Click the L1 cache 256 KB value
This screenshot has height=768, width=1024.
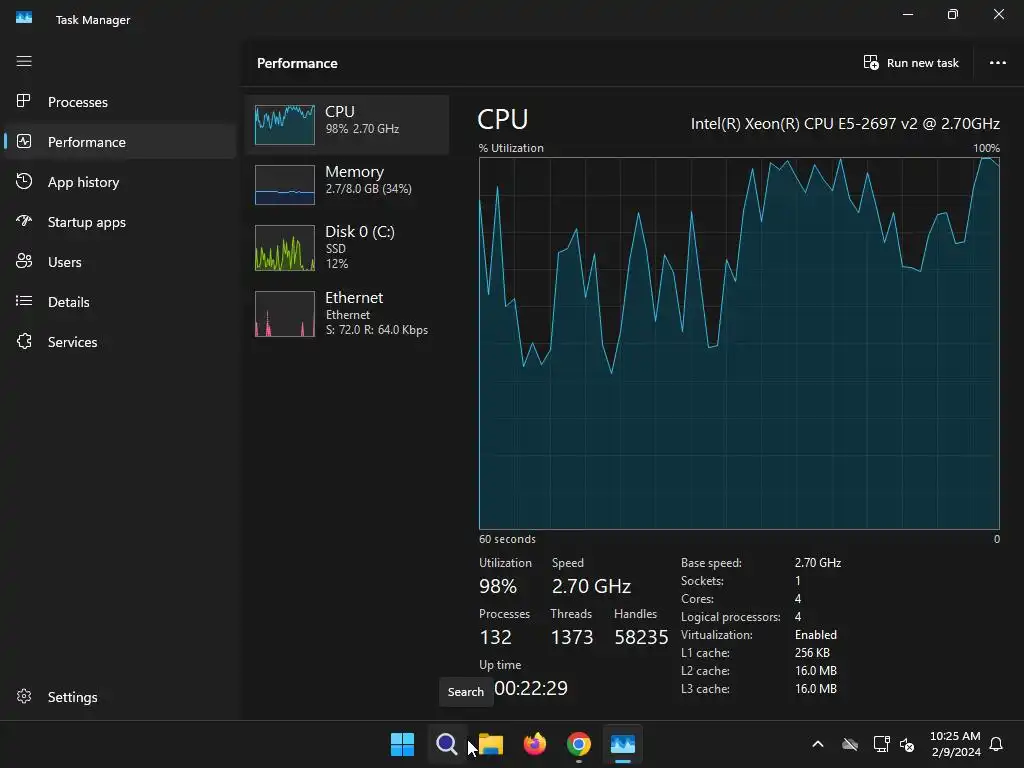[x=812, y=652]
